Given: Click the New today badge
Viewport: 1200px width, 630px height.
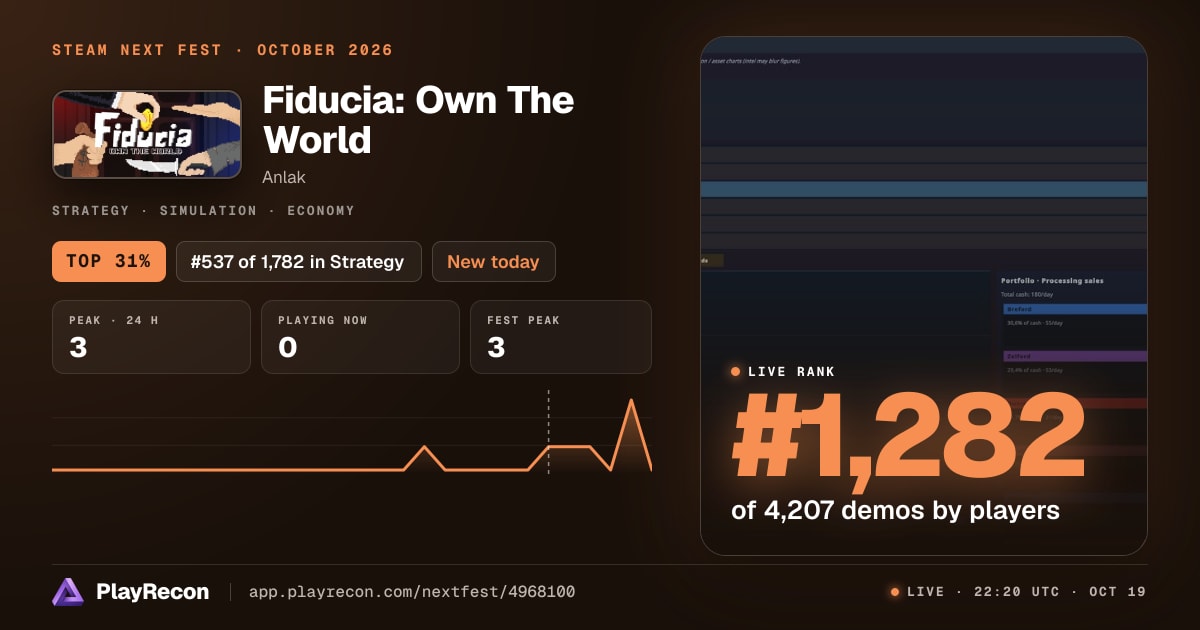Looking at the screenshot, I should [x=493, y=262].
